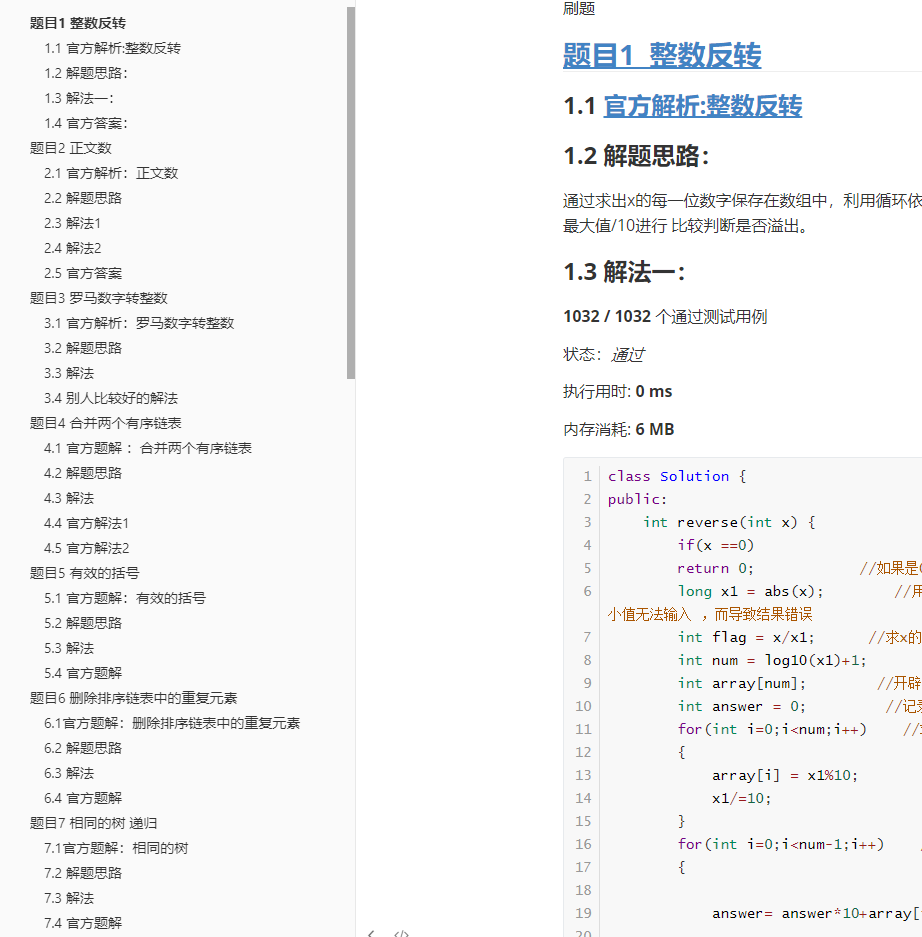Select outline item 5.2 解题思路
922x937 pixels.
[x=83, y=624]
